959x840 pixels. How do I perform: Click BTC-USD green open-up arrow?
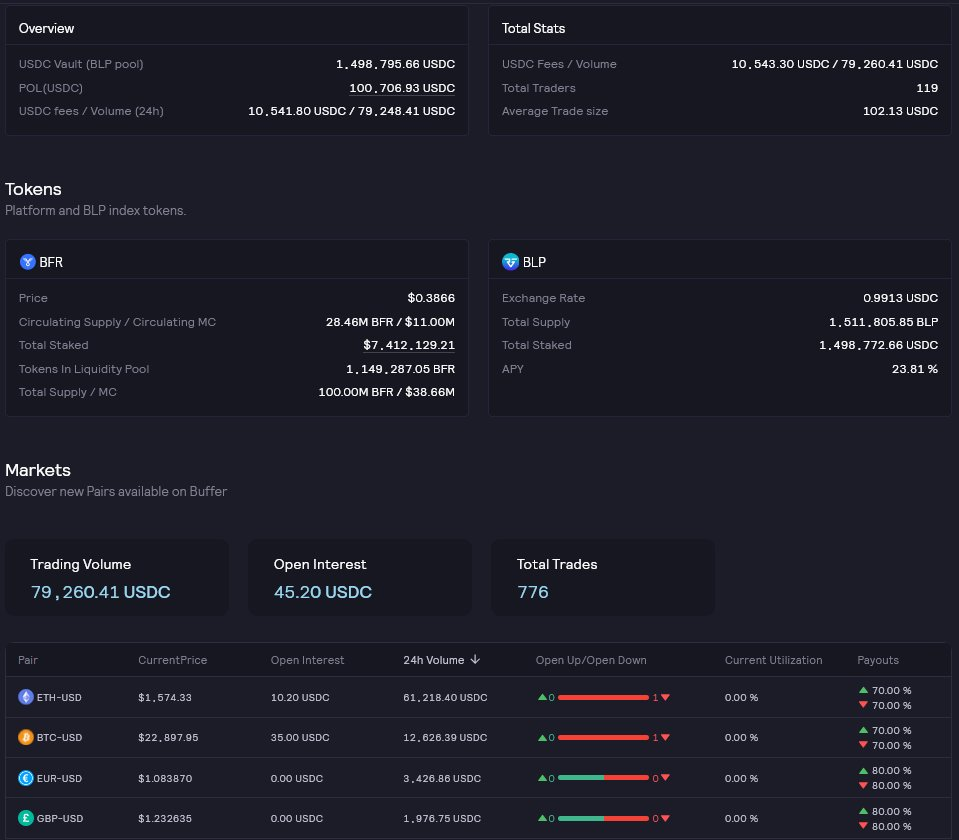point(542,737)
